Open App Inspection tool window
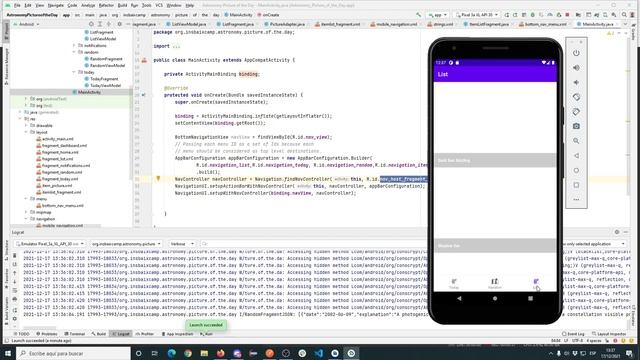Image resolution: width=640 pixels, height=360 pixels. (x=178, y=334)
